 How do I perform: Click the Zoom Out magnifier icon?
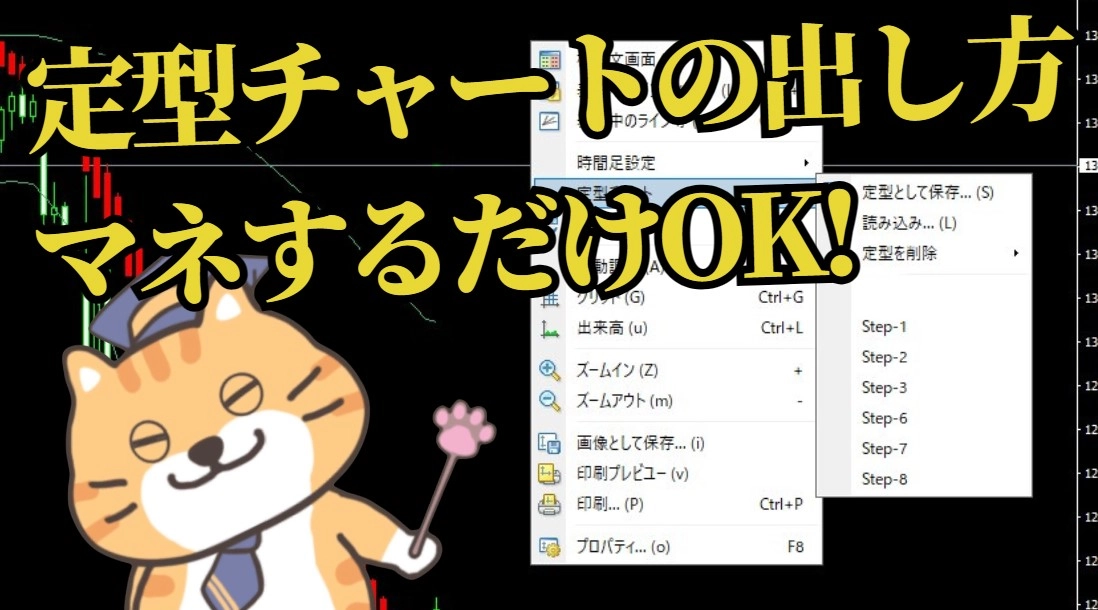pyautogui.click(x=549, y=401)
